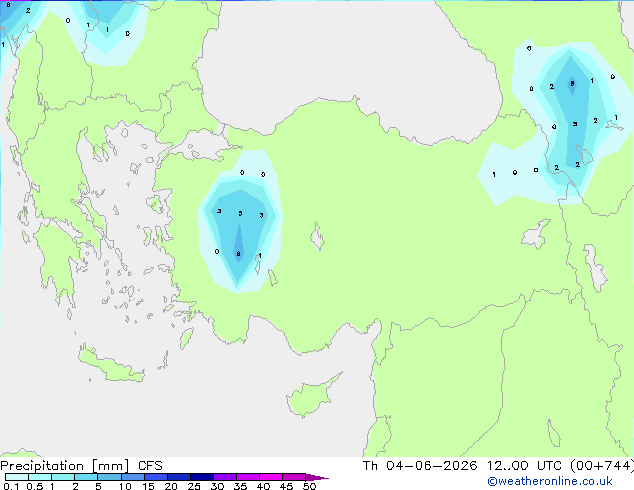
Task: Click the 45–50 mm legend color box
Action: pos(294,477)
